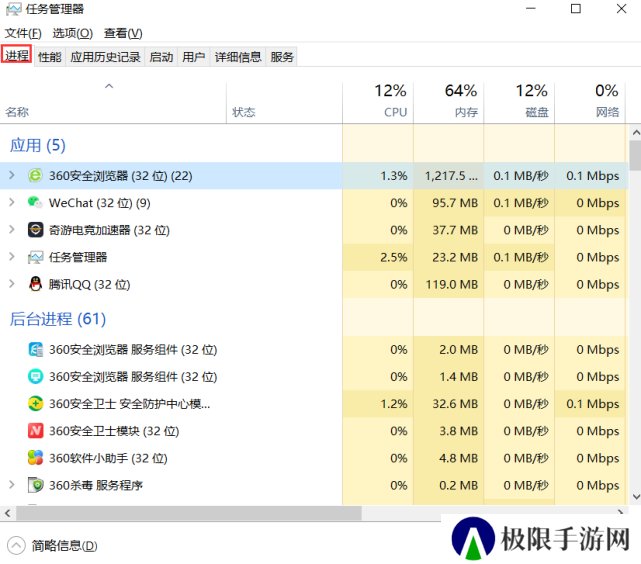Click the vertical scrollbar down arrow
Viewport: 641px width, 564px height.
pyautogui.click(x=635, y=497)
